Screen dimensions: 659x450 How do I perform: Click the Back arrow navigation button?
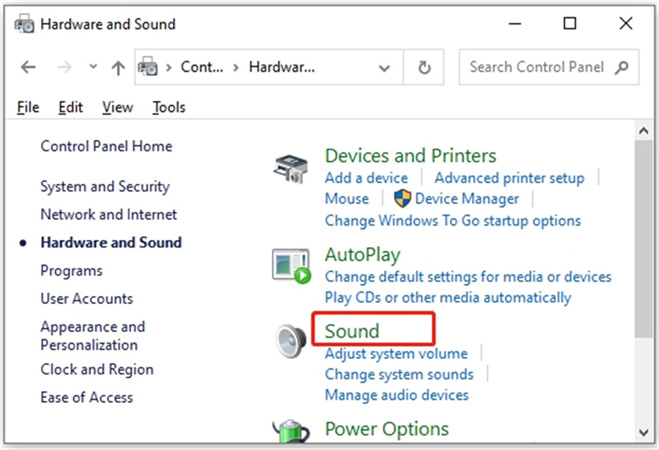coord(28,67)
